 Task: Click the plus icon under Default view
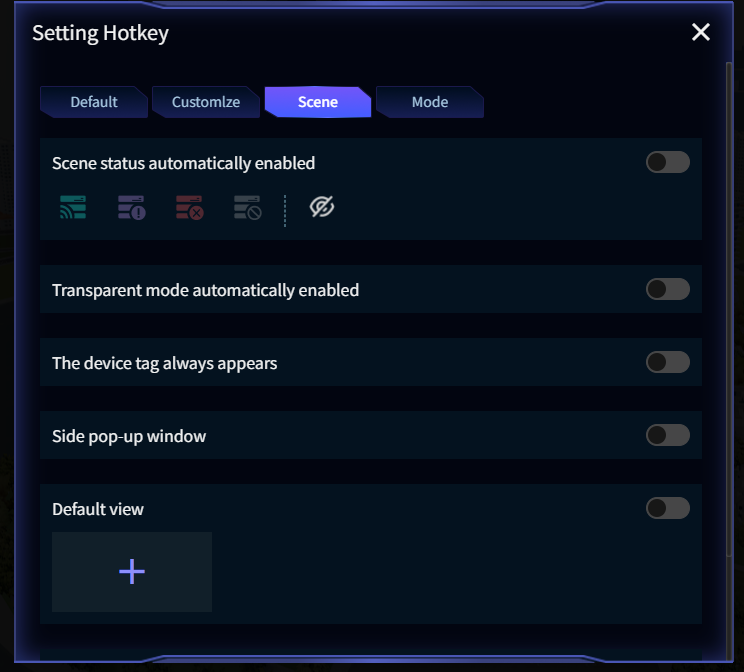coord(132,571)
